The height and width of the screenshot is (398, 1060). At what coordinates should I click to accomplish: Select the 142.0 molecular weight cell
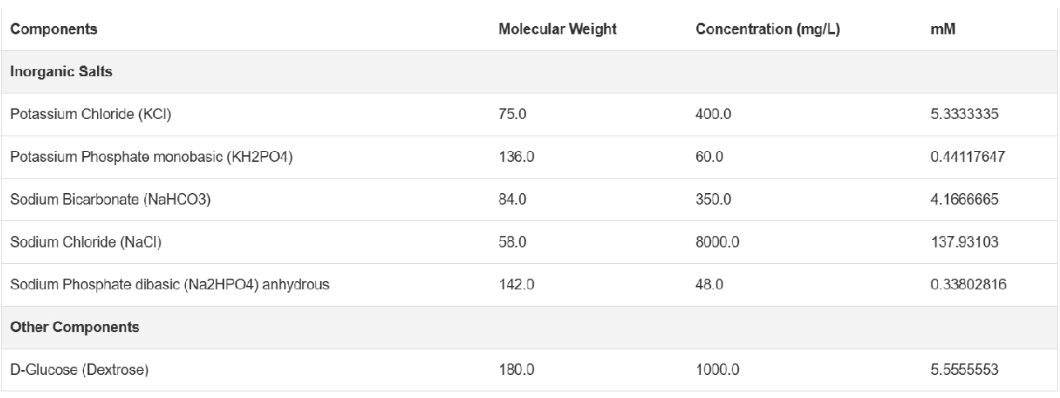[516, 284]
